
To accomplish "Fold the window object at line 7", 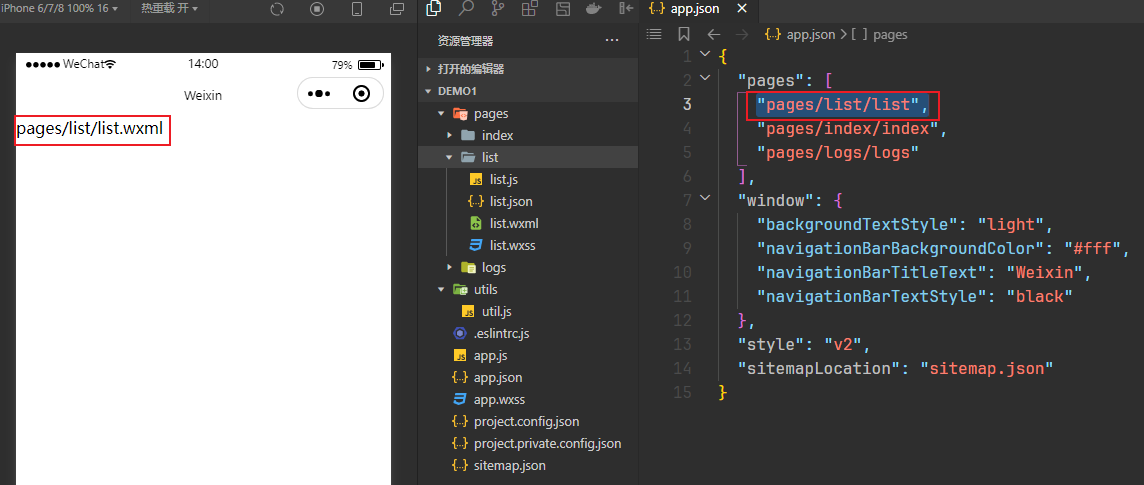I will click(704, 198).
